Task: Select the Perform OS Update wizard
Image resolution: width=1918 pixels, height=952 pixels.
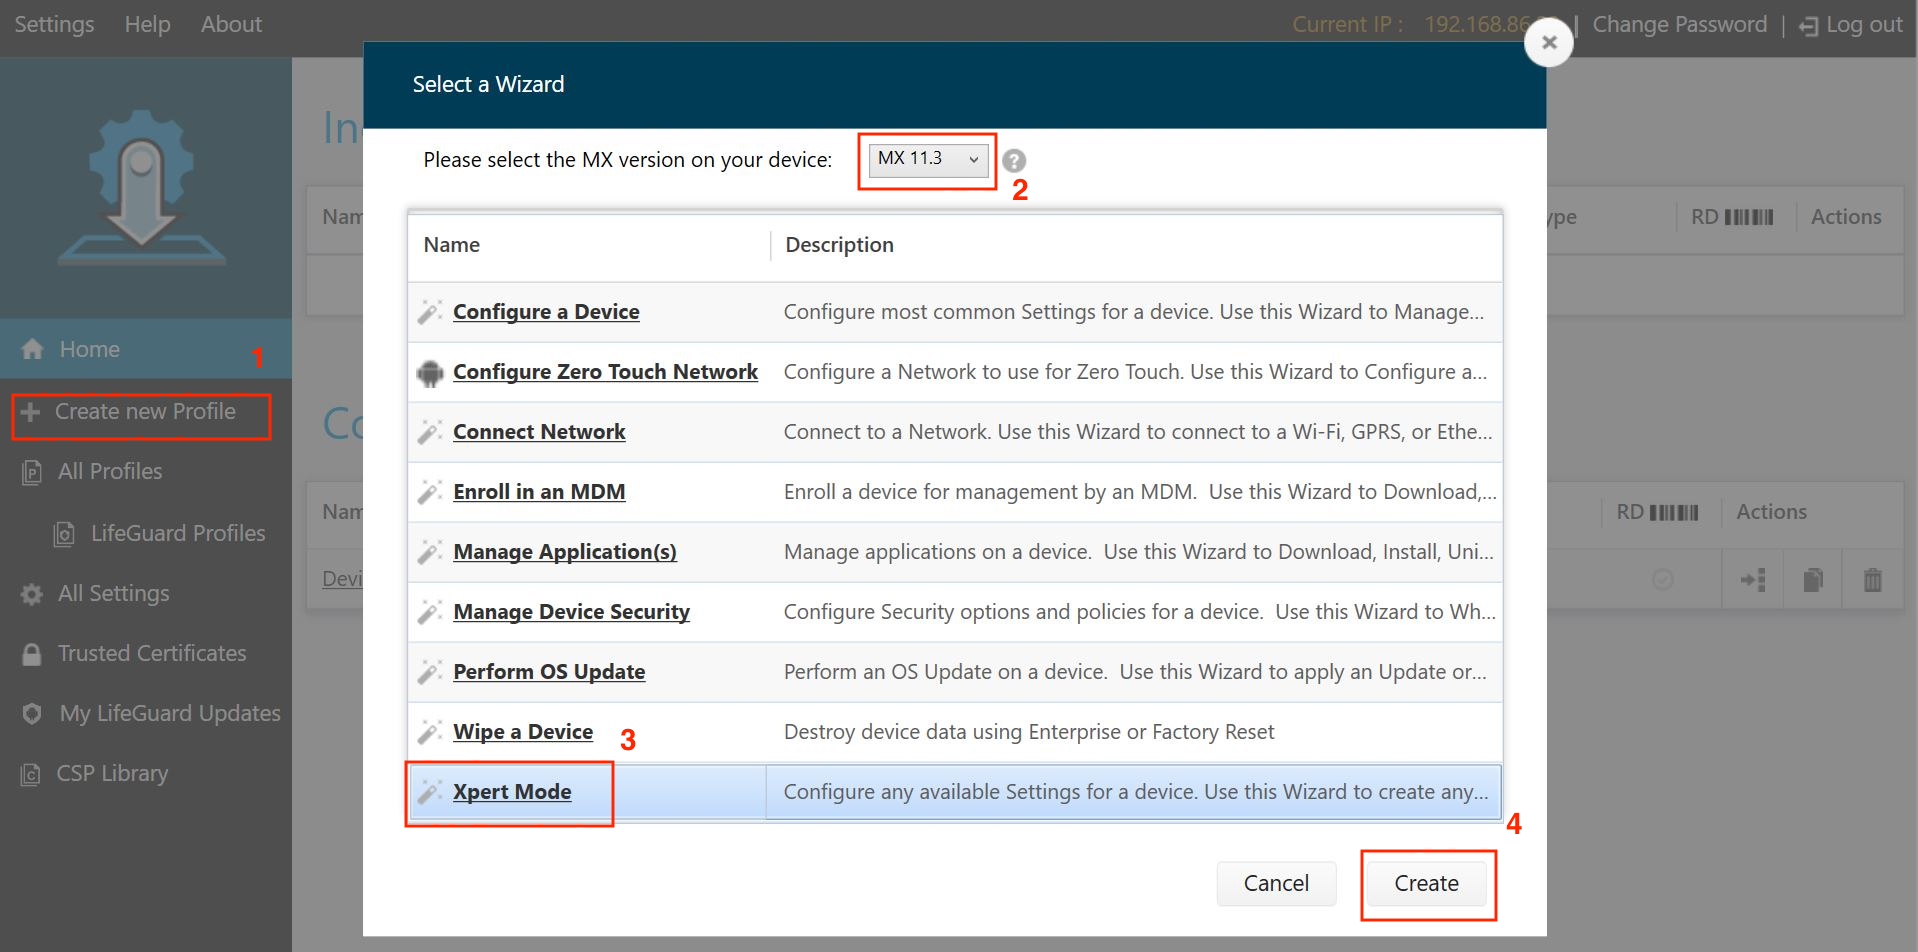Action: click(549, 672)
